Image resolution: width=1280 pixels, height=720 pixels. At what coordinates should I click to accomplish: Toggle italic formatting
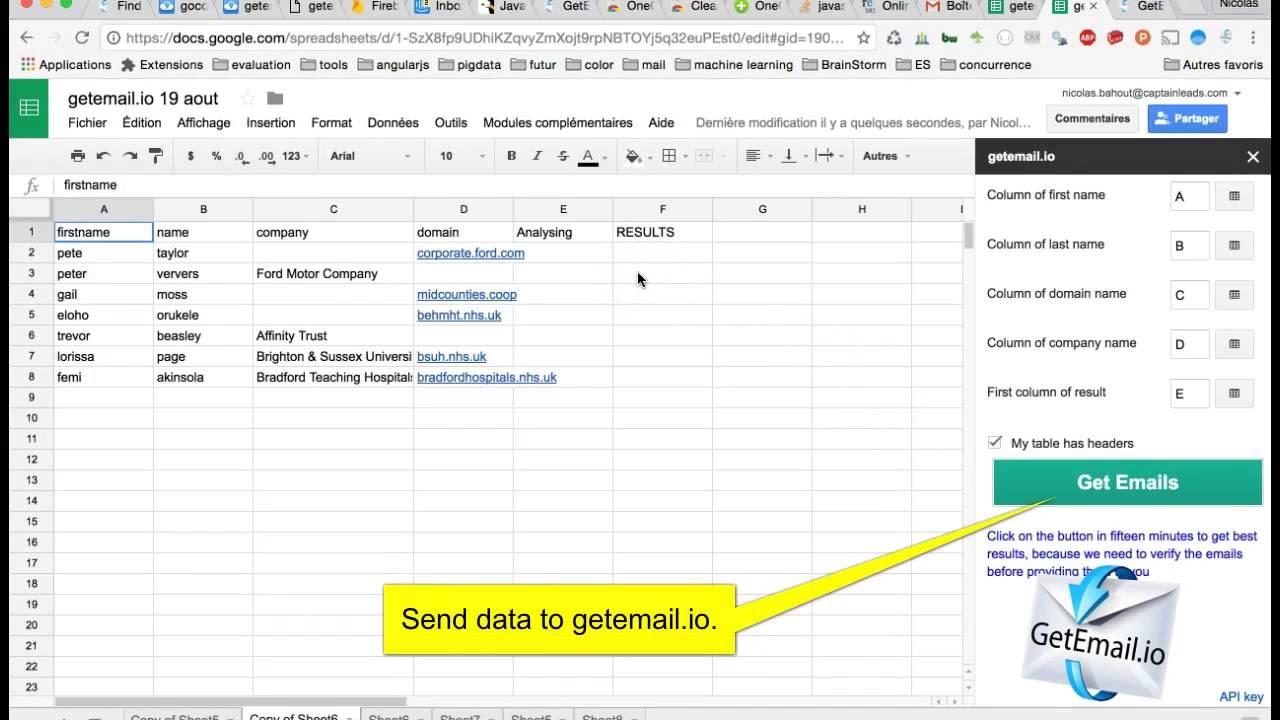[537, 156]
